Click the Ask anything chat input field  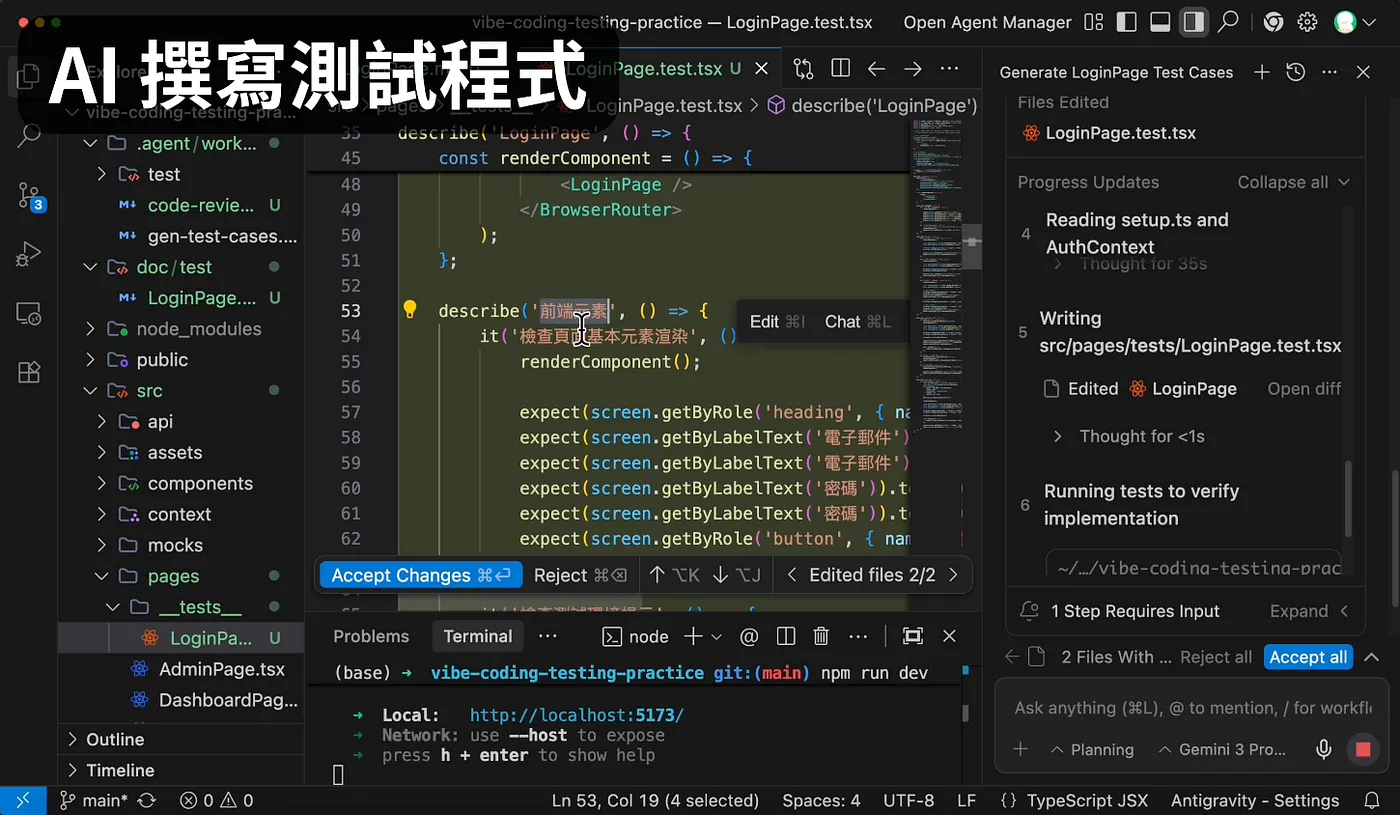click(1192, 708)
